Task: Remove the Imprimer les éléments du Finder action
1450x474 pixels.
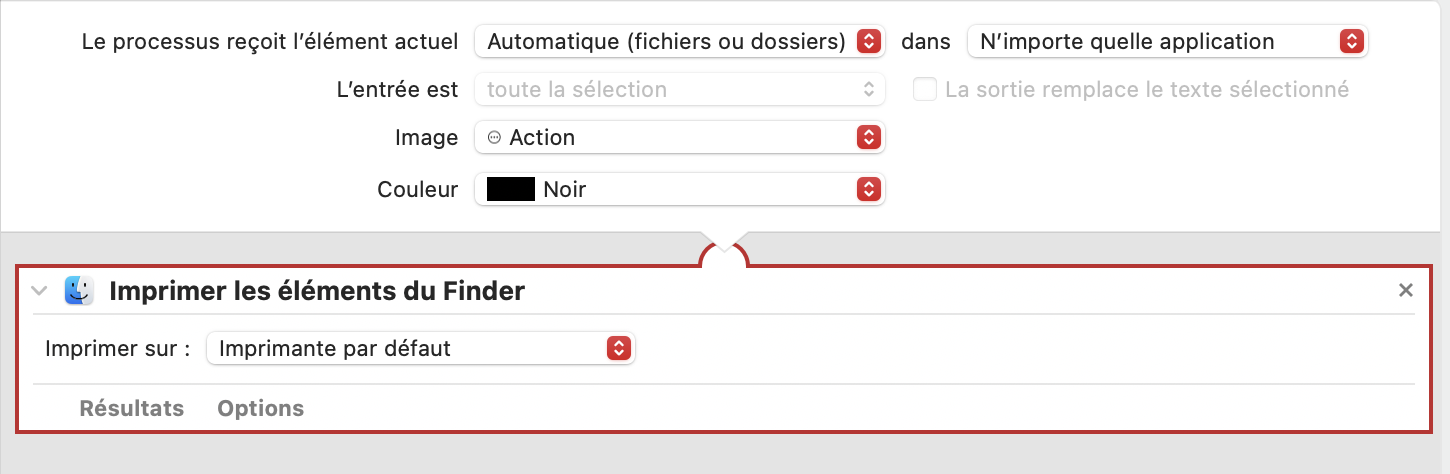Action: pyautogui.click(x=1405, y=291)
